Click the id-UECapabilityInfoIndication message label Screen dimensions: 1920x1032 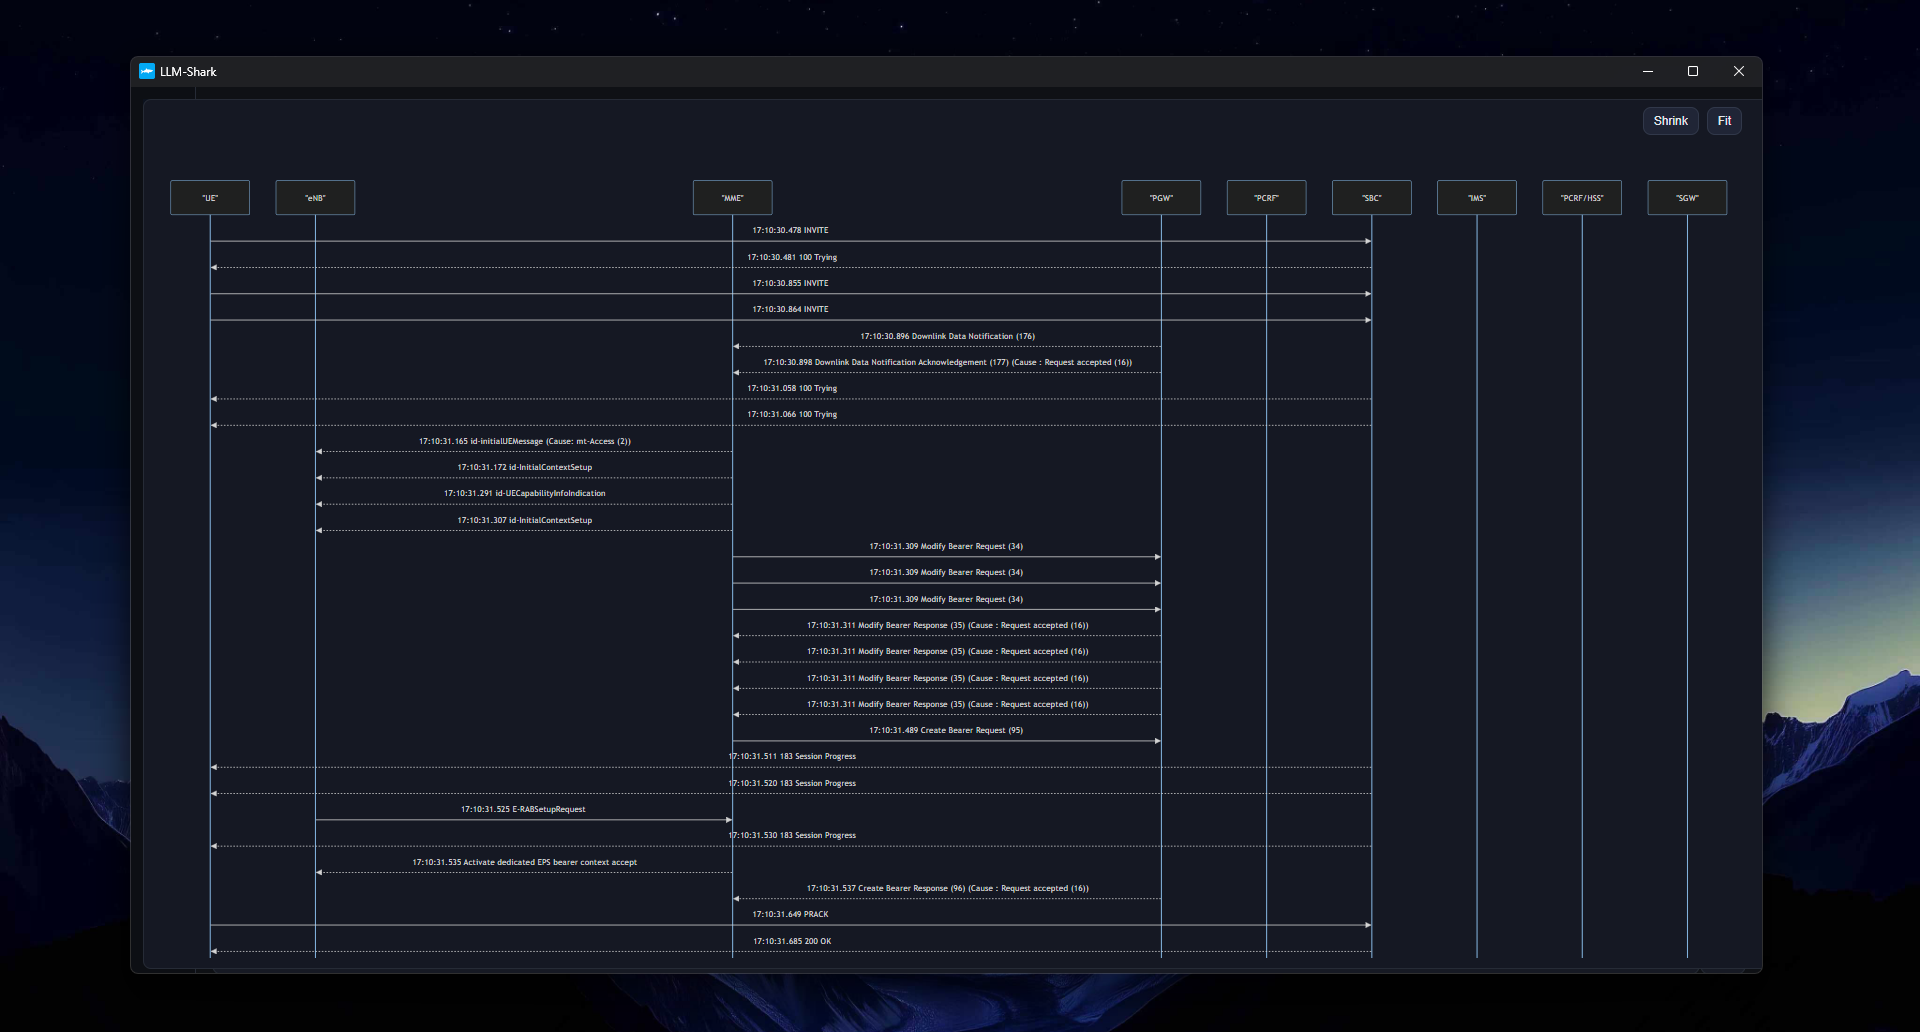[524, 494]
